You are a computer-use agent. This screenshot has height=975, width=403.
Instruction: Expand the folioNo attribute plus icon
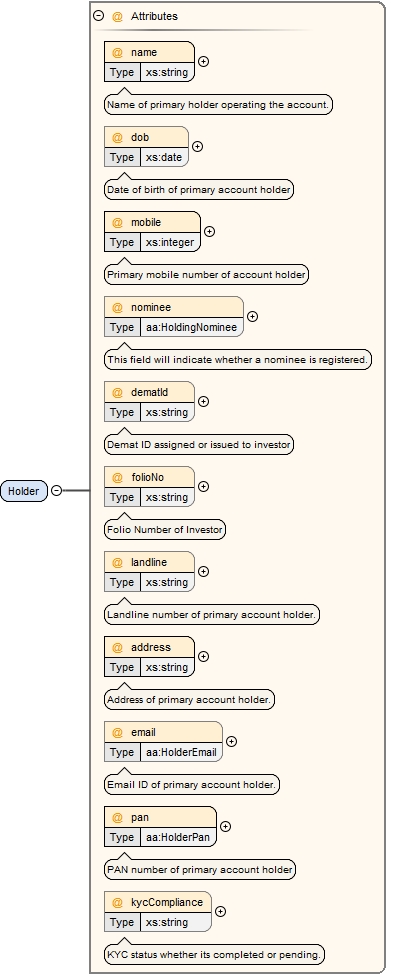click(x=203, y=486)
